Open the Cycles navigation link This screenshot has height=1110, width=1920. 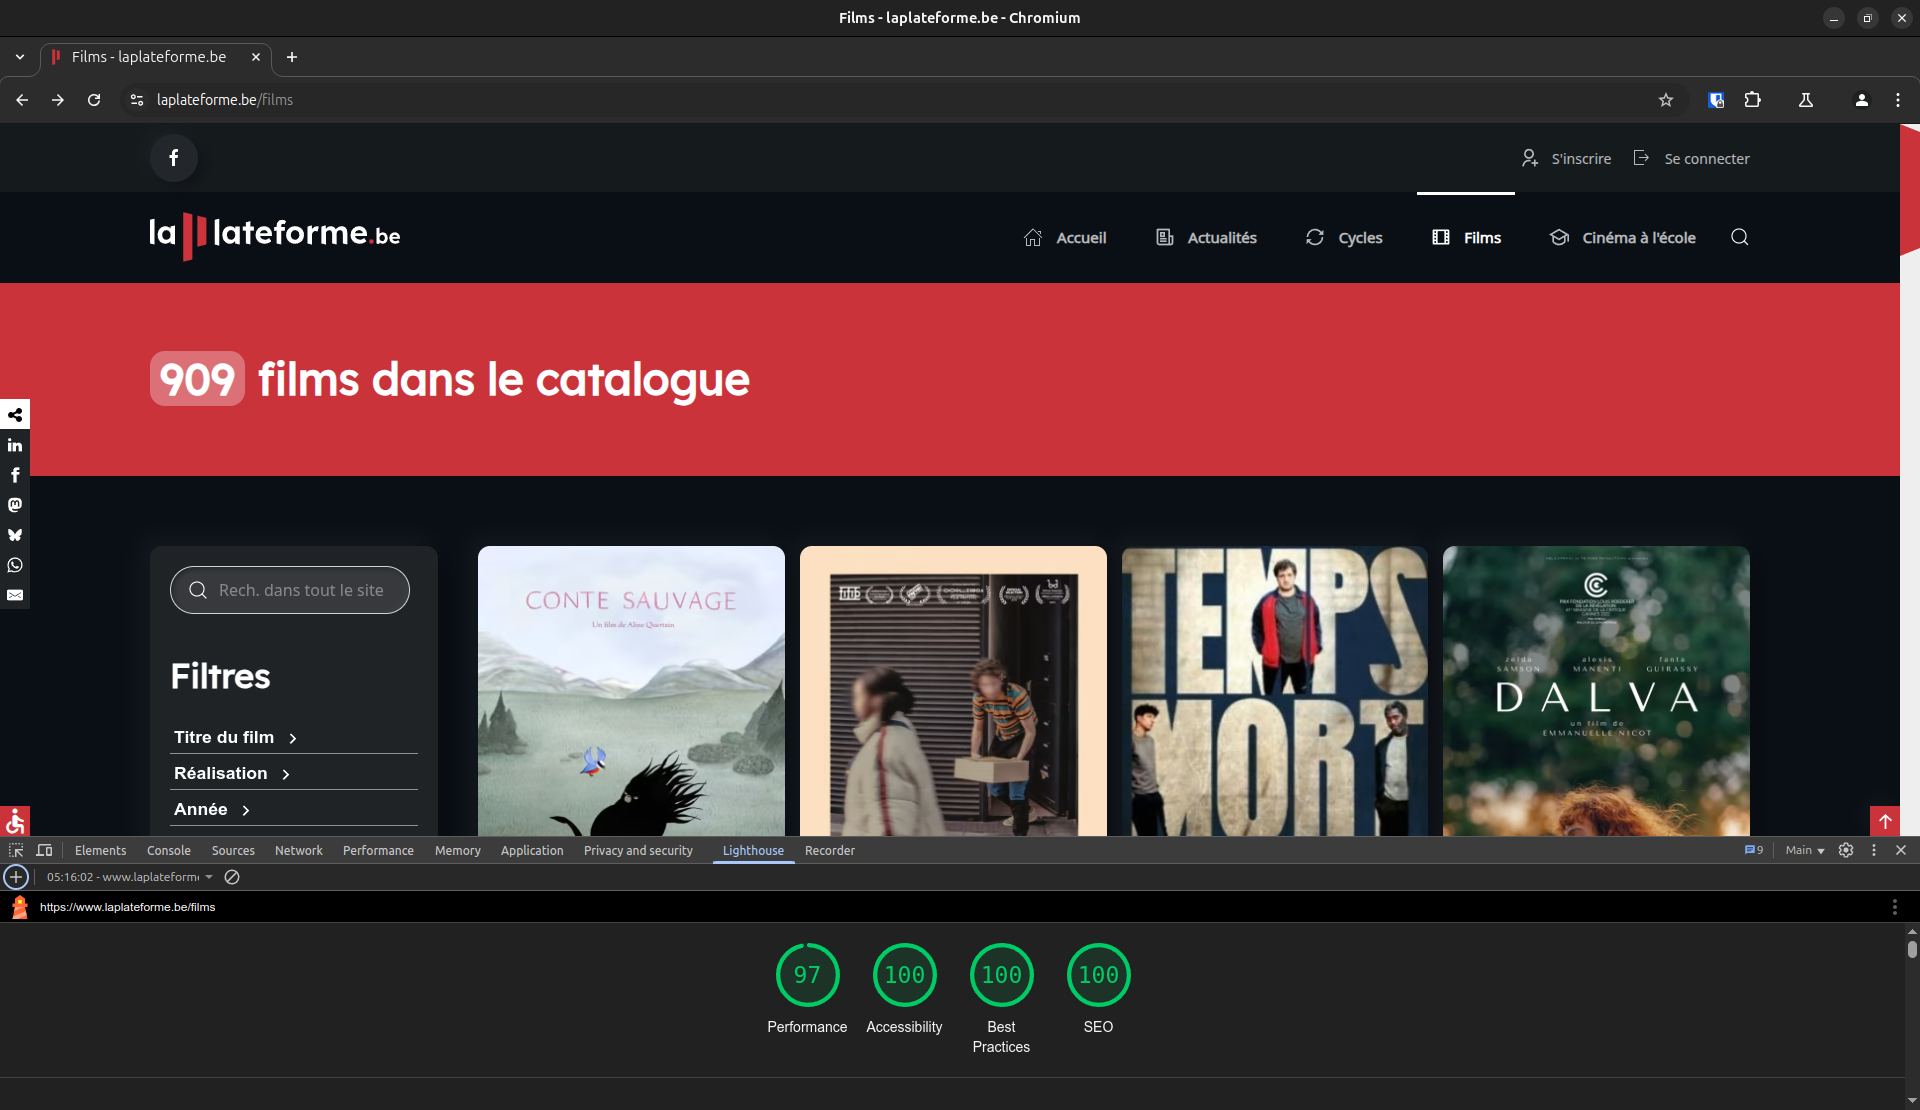1344,237
